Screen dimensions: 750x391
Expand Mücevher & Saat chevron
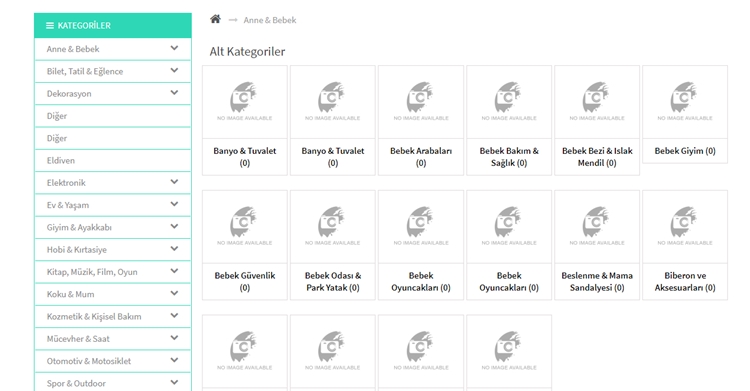174,338
